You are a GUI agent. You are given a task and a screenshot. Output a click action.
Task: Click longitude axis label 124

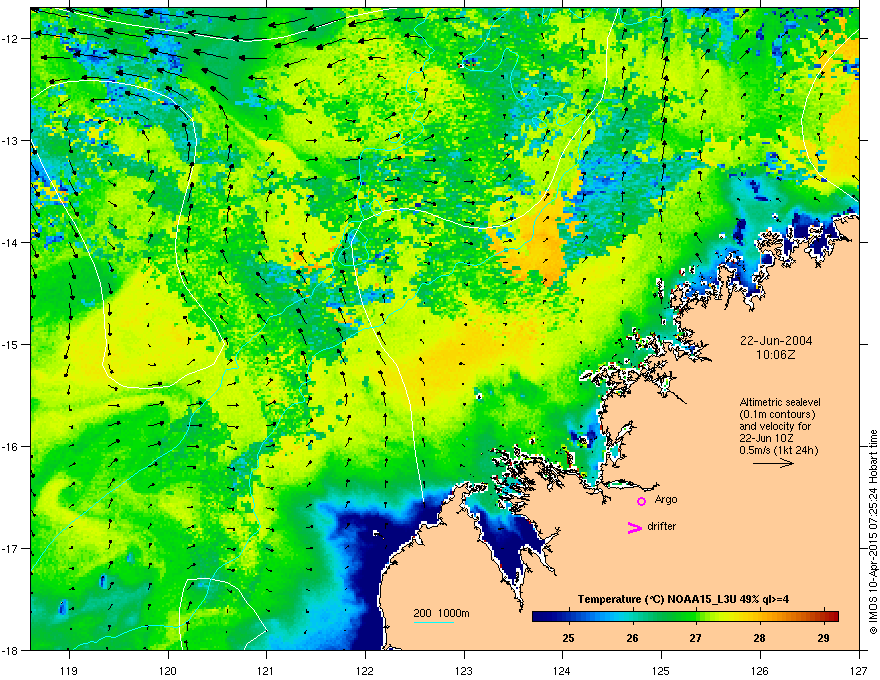tap(562, 671)
